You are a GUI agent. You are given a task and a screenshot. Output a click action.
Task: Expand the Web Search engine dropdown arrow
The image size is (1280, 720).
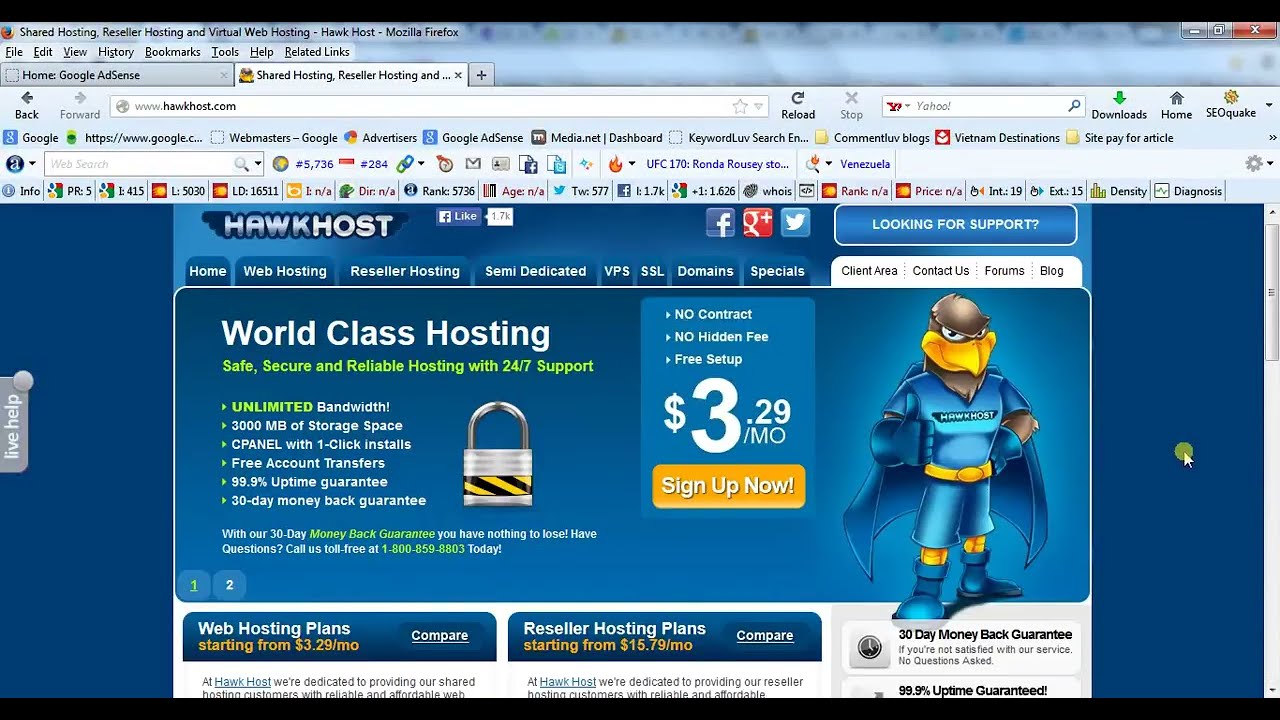(x=257, y=164)
